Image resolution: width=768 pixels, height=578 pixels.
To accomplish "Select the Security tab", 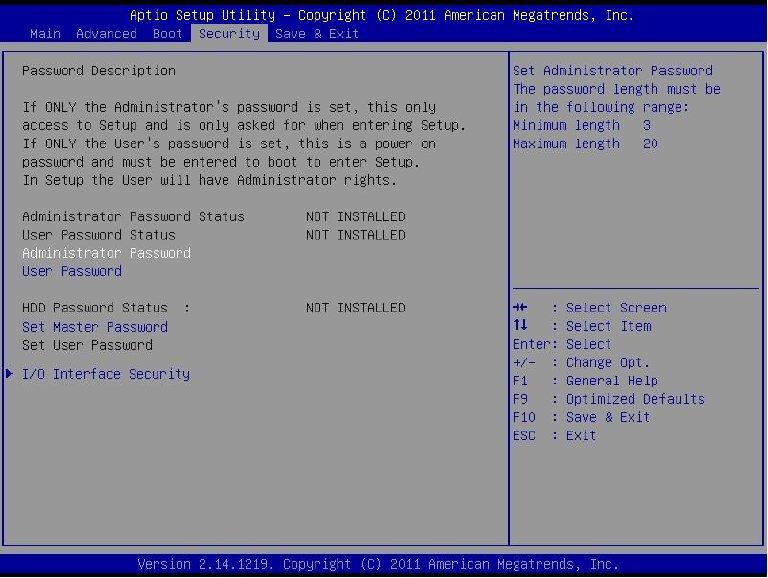I will [x=229, y=34].
